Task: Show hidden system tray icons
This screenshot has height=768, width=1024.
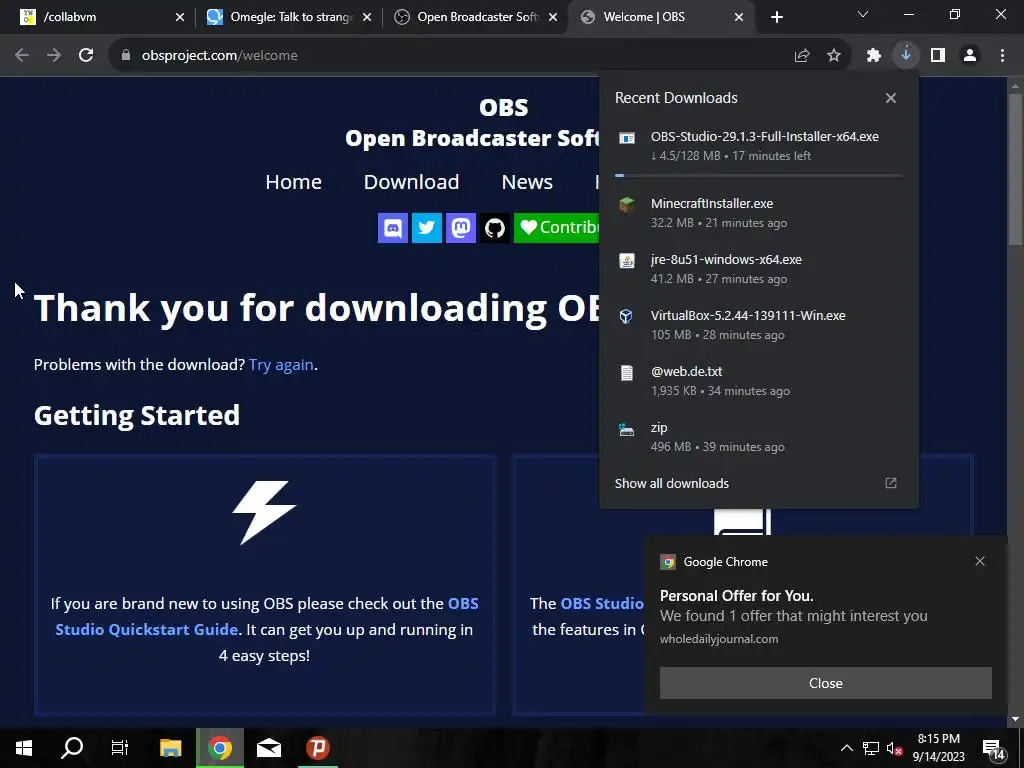Action: [846, 748]
